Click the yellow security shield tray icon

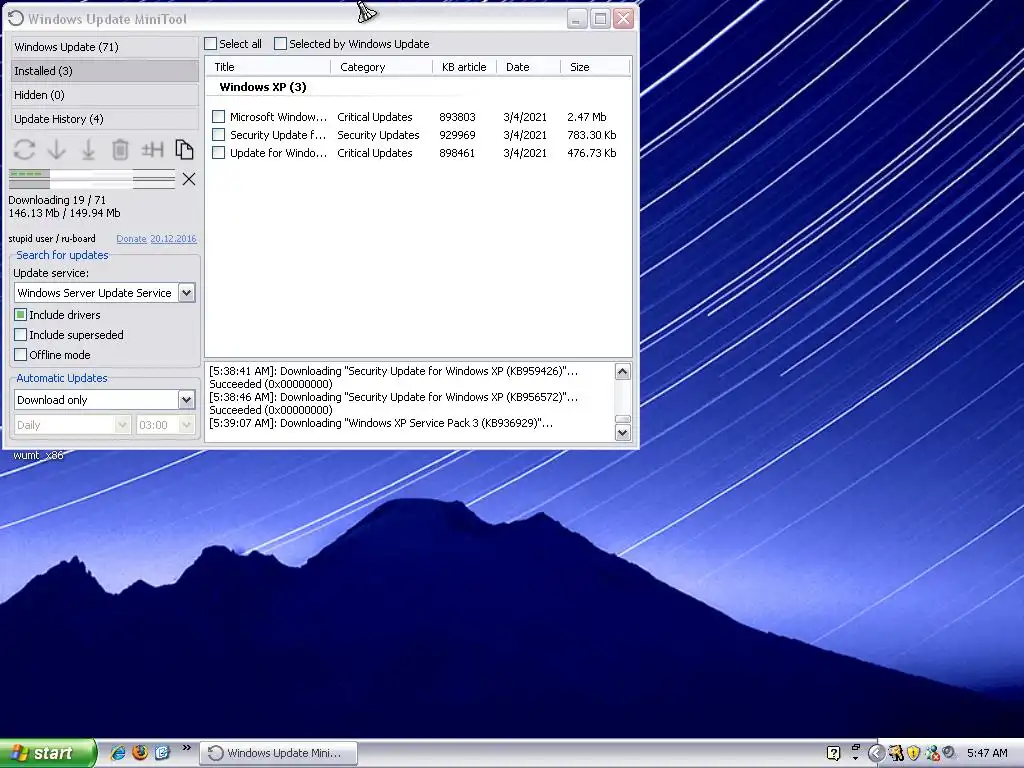tap(914, 753)
